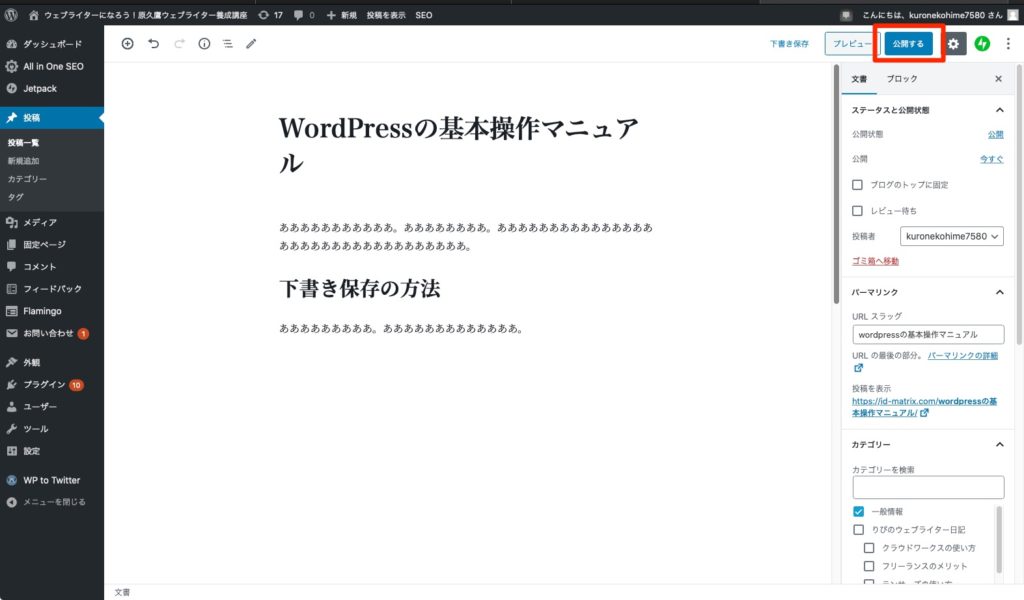
Task: Click the 新規 plus item in admin bar
Action: click(x=342, y=15)
